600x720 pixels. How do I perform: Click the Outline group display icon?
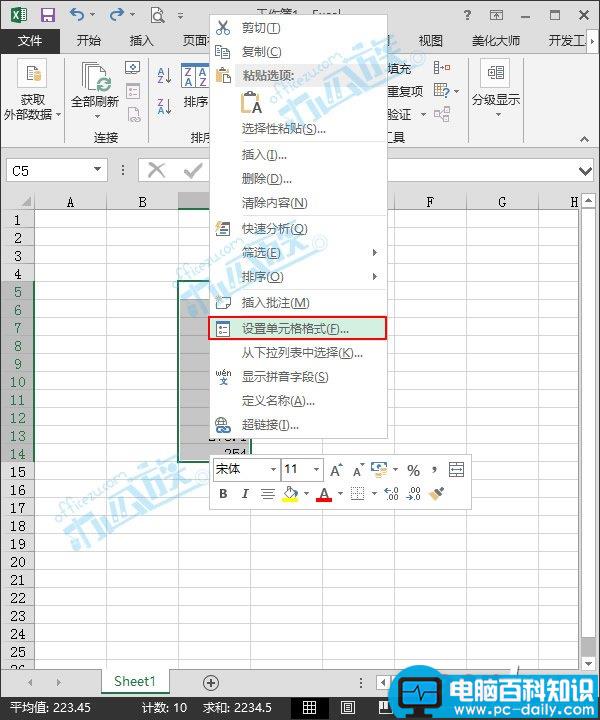tap(495, 73)
